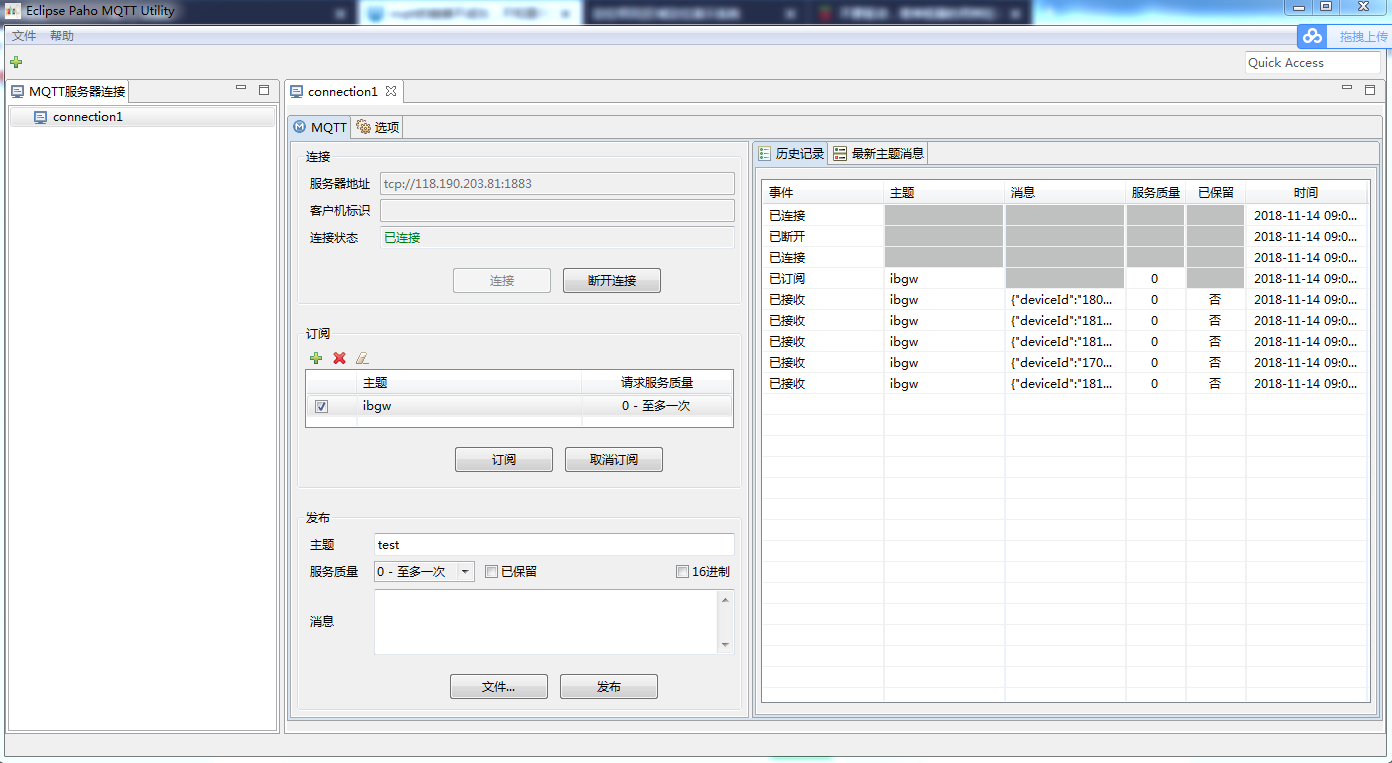The width and height of the screenshot is (1392, 763).
Task: Click the message area scroll down arrow
Action: (725, 645)
